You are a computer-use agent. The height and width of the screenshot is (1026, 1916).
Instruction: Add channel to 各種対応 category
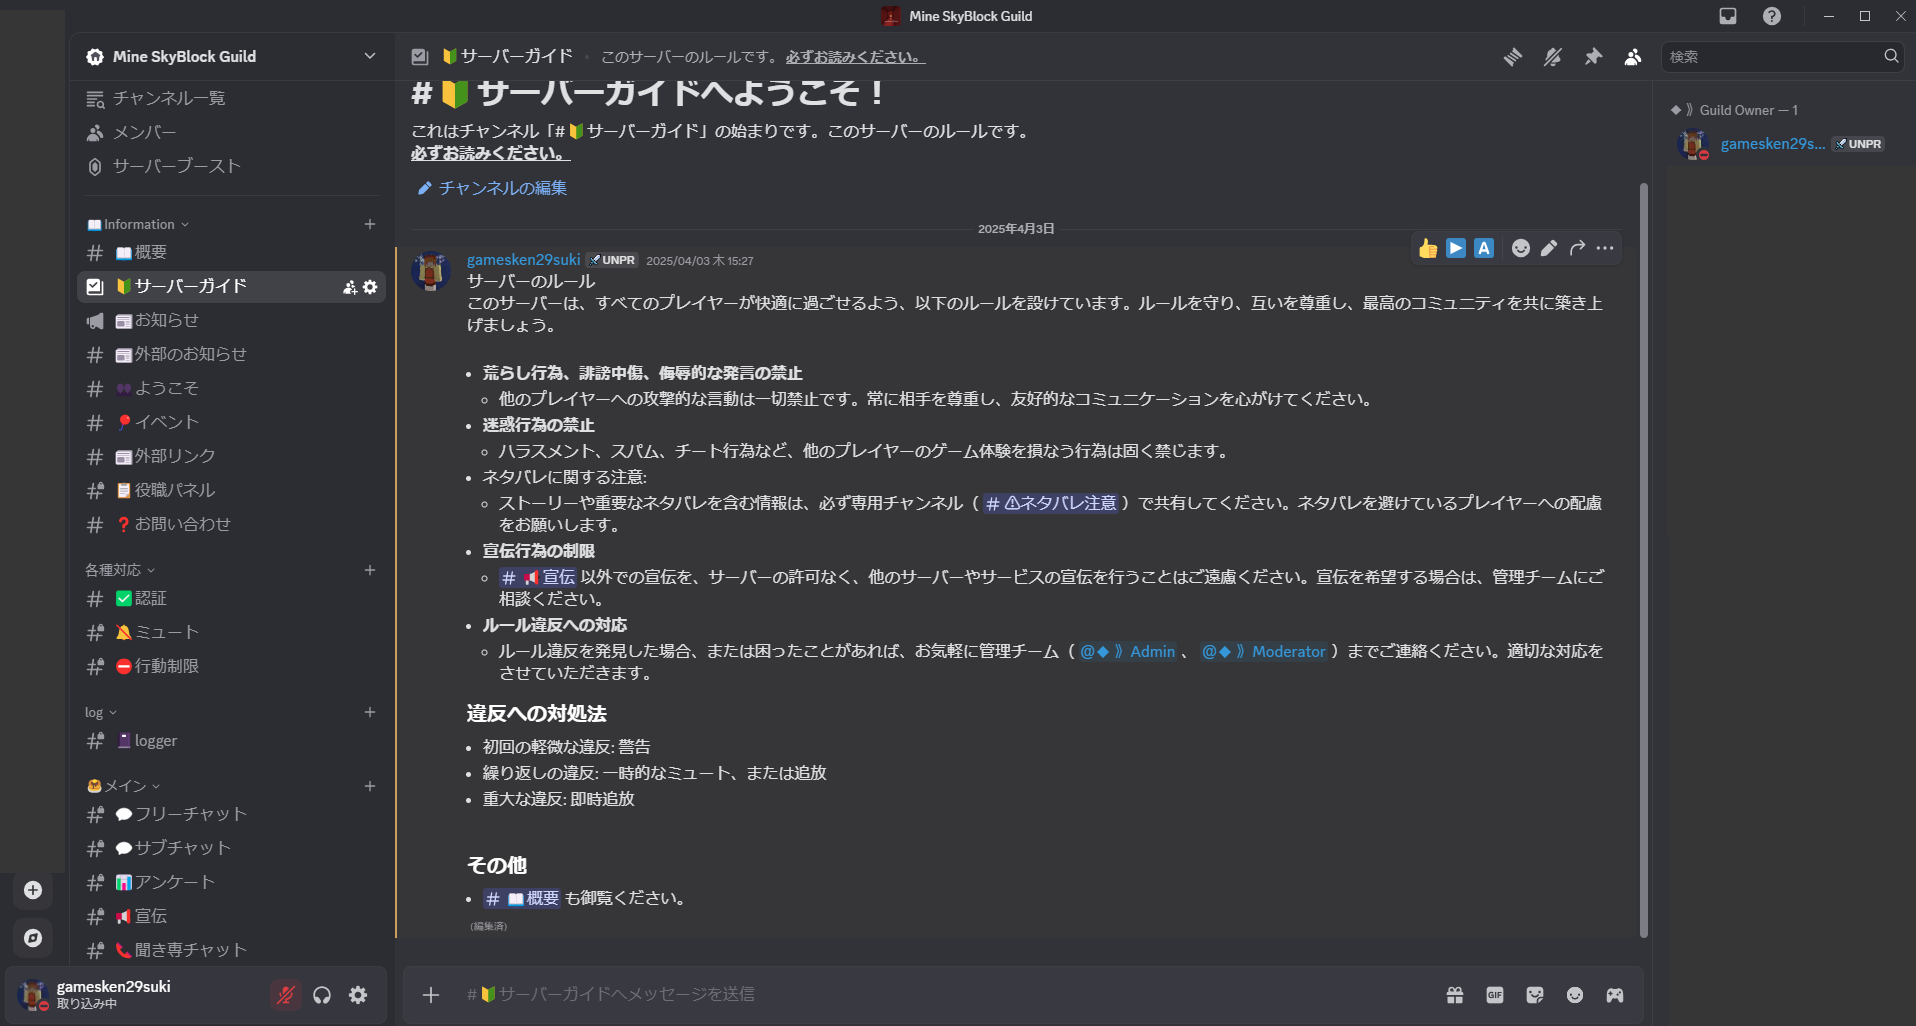(x=370, y=570)
